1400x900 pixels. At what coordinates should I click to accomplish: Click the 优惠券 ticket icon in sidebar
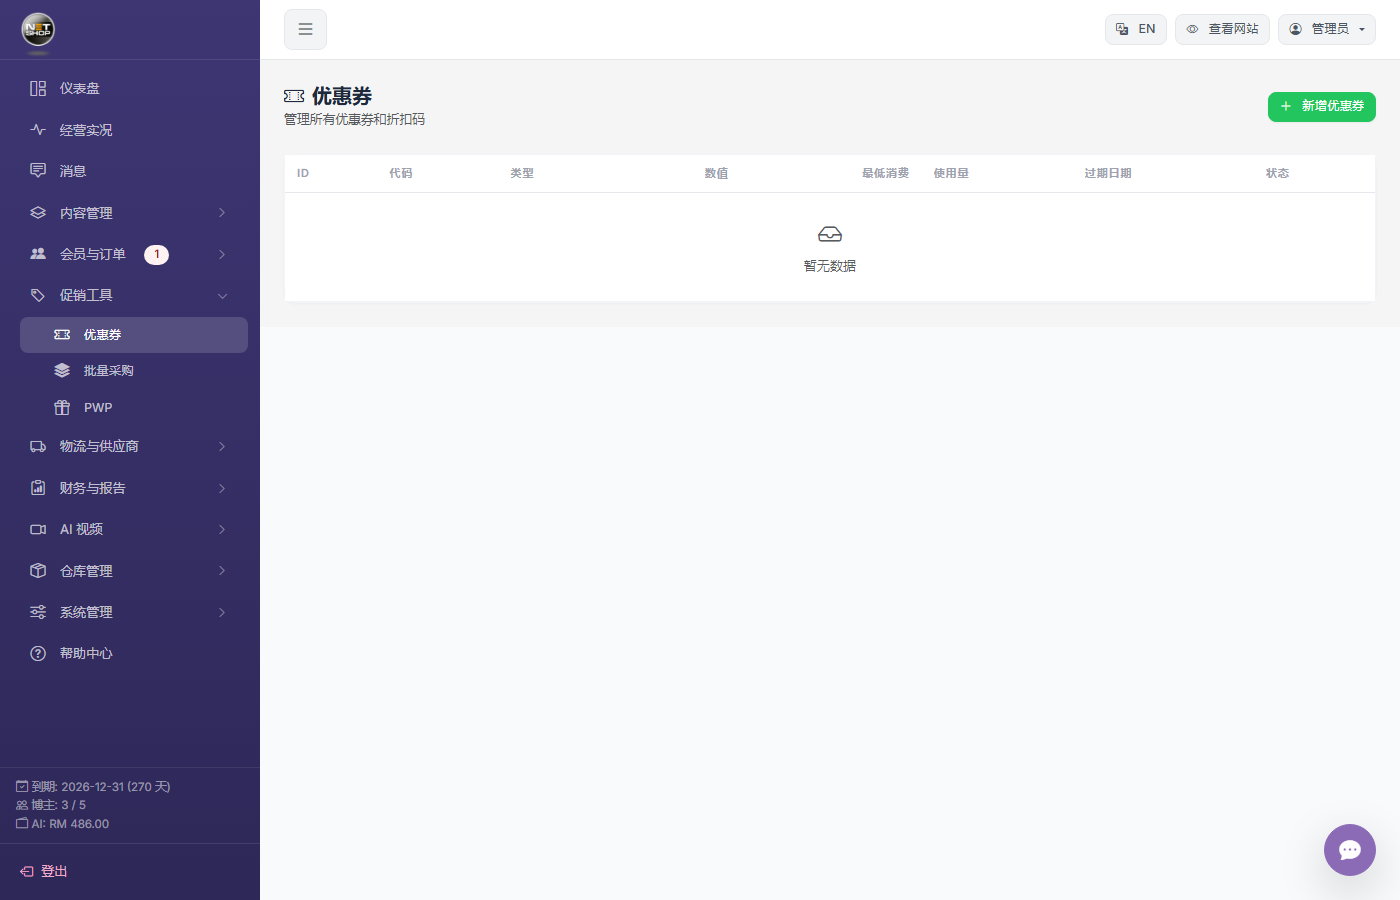62,335
